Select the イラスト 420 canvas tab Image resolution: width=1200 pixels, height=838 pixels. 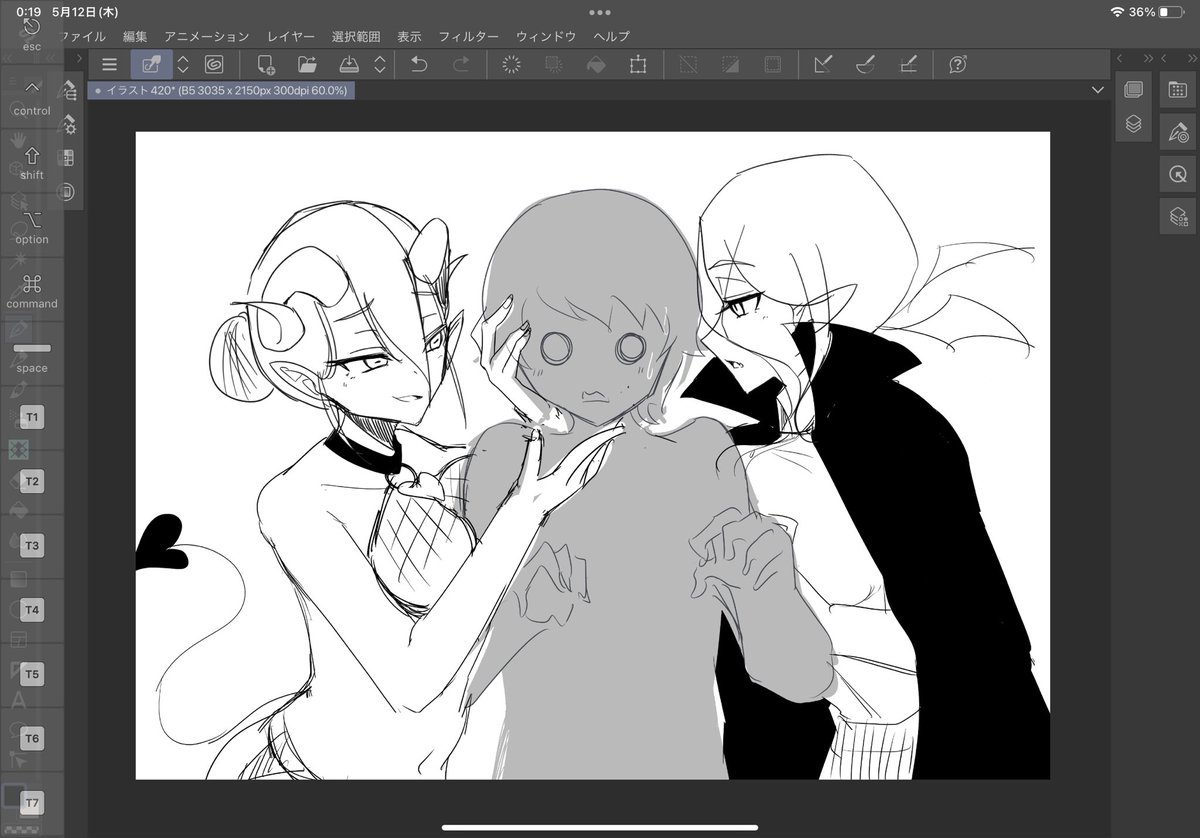221,90
